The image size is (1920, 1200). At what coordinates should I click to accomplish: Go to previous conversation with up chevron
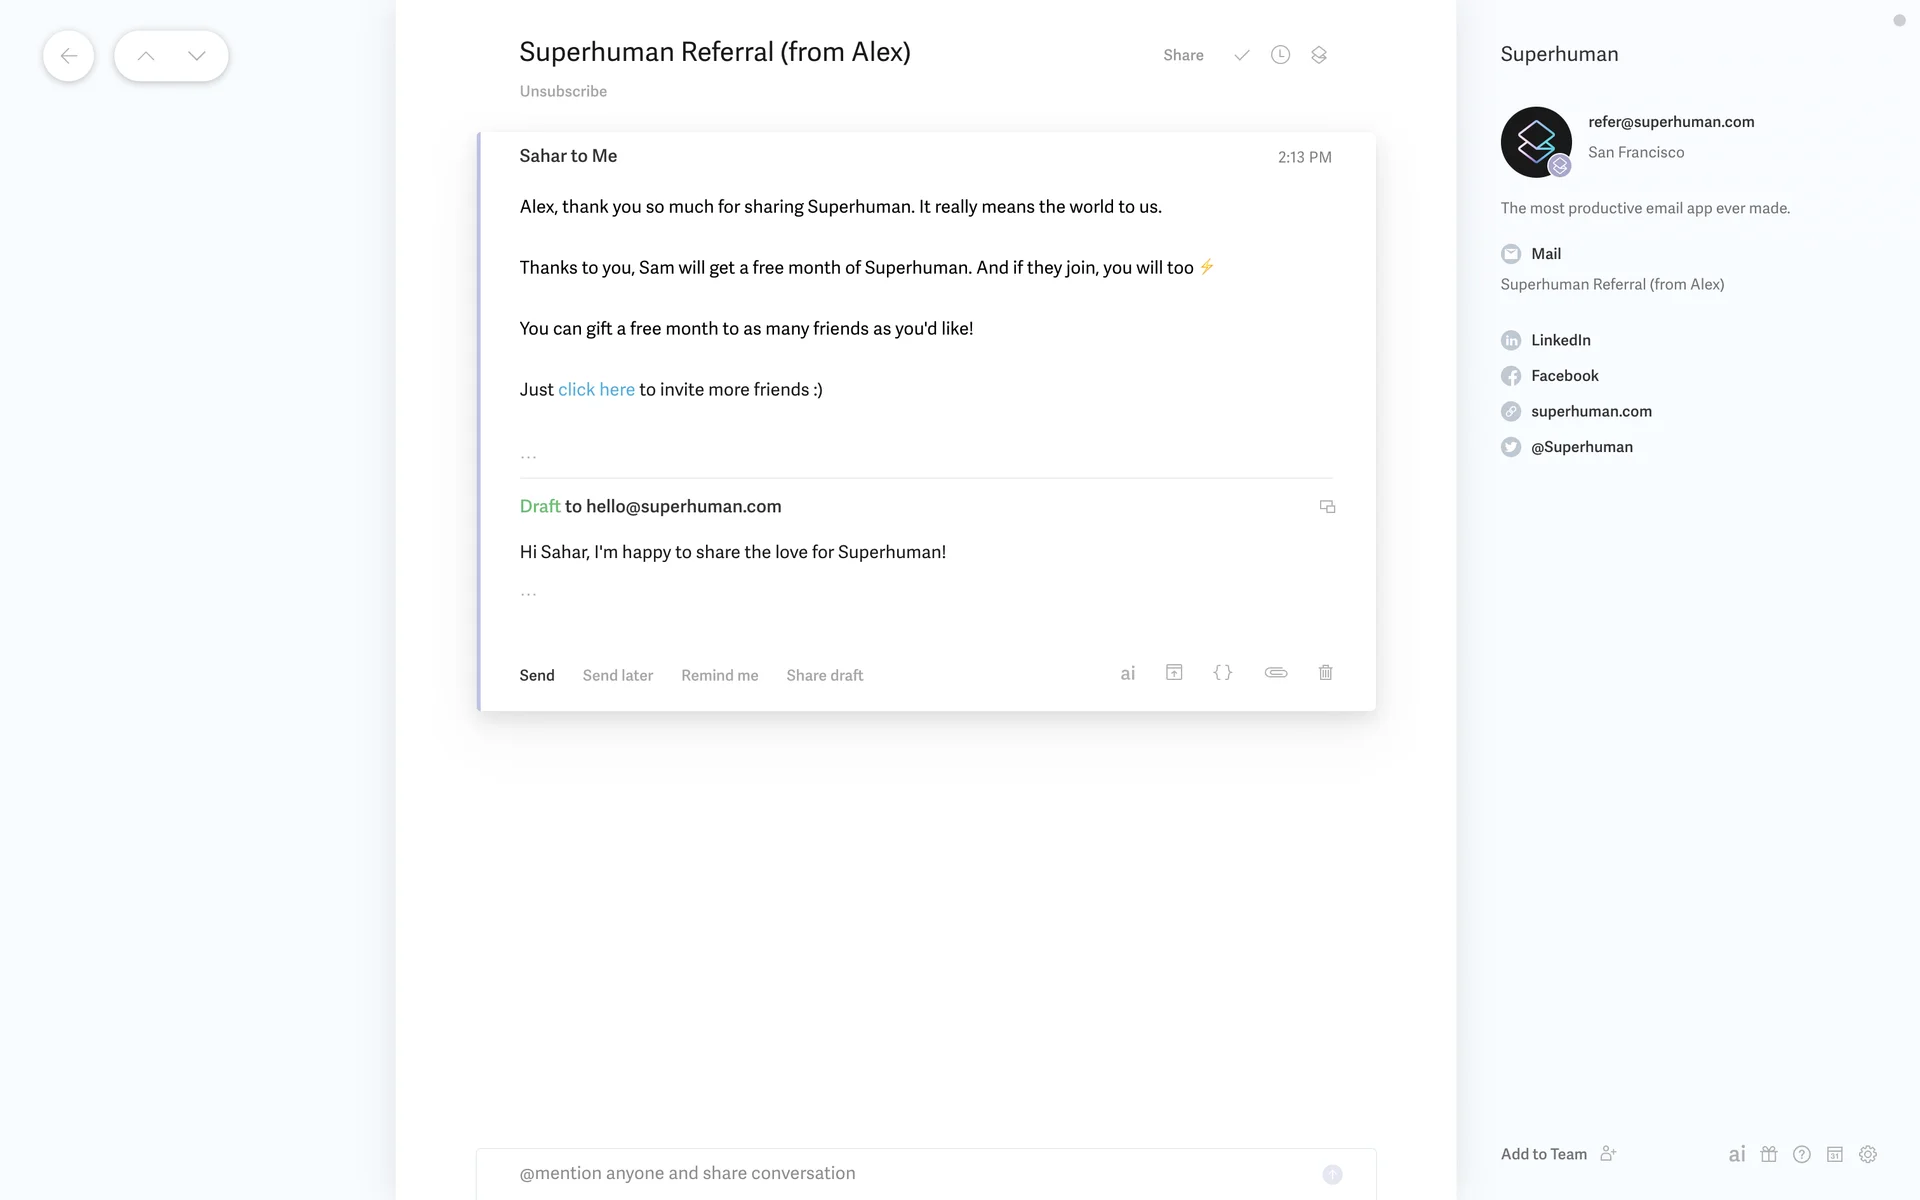click(x=146, y=56)
